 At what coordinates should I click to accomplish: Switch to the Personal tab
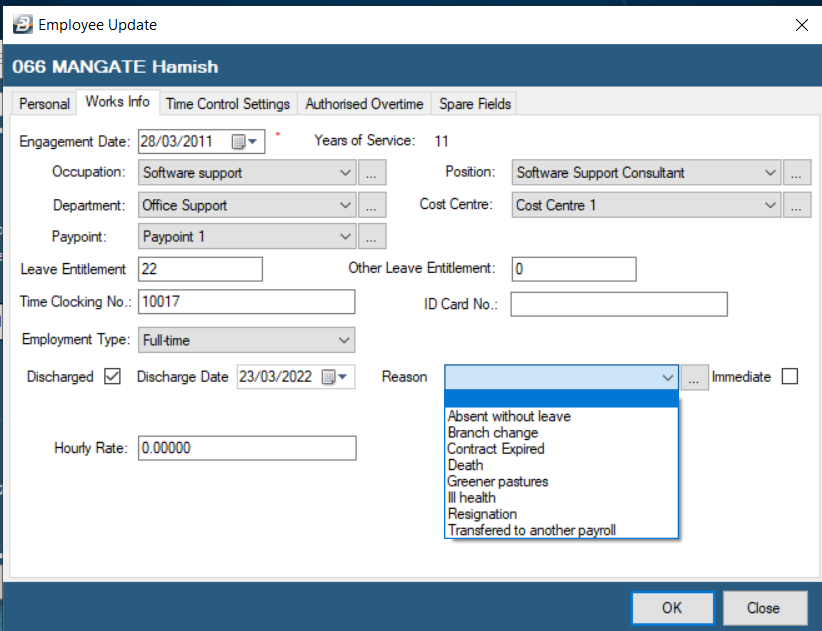[45, 104]
